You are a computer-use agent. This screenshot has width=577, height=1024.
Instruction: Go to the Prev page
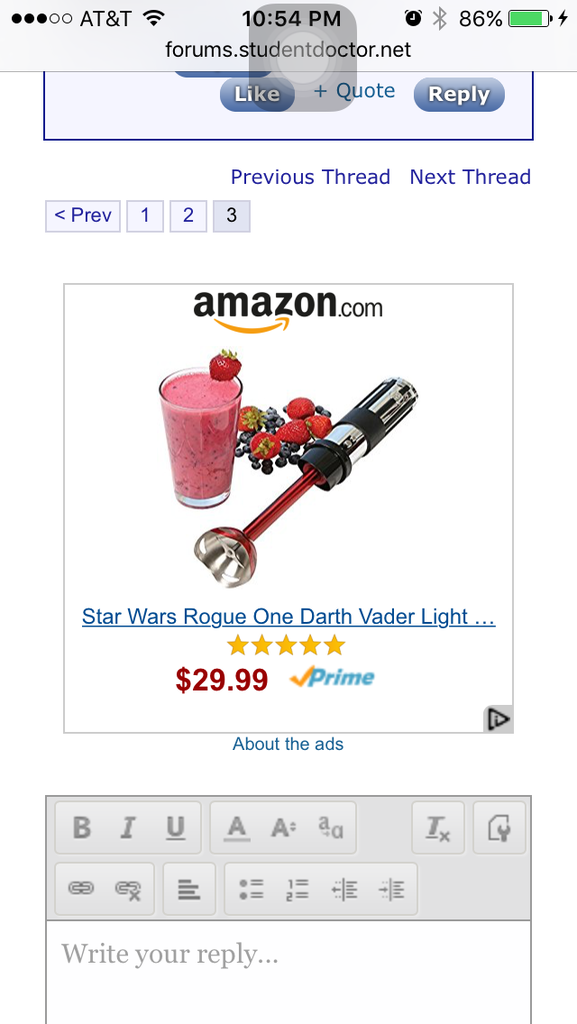tap(83, 216)
